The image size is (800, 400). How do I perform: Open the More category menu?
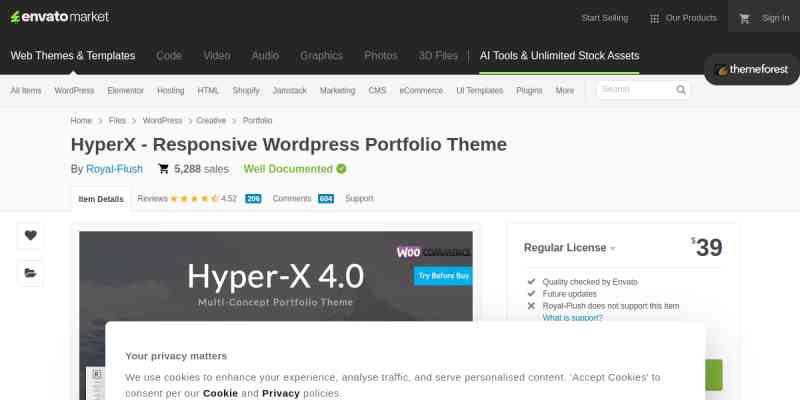point(565,90)
